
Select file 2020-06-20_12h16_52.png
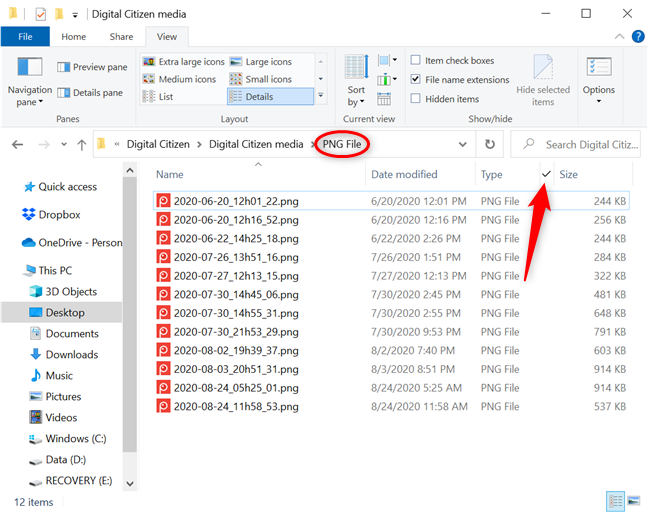pyautogui.click(x=391, y=220)
